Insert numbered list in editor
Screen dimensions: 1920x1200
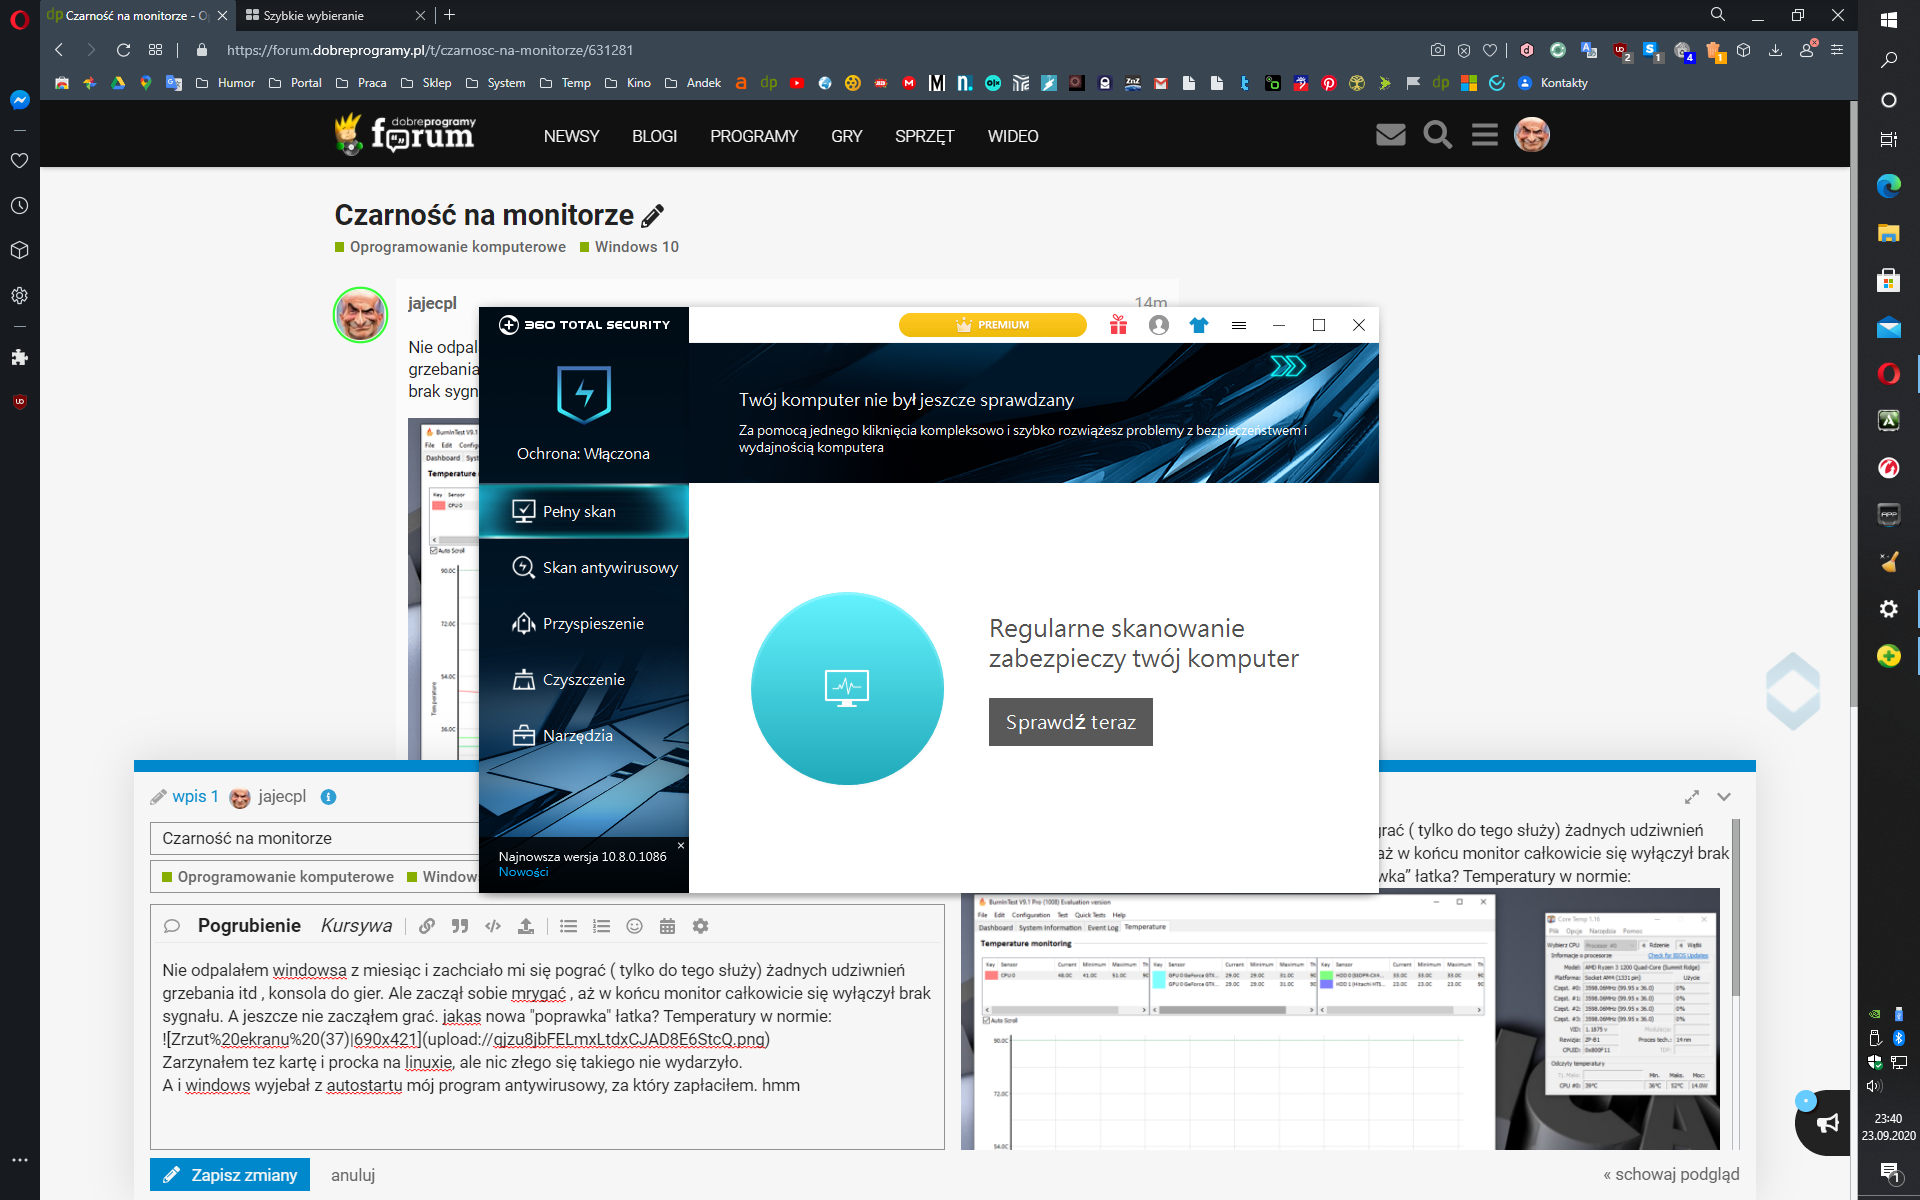click(602, 926)
